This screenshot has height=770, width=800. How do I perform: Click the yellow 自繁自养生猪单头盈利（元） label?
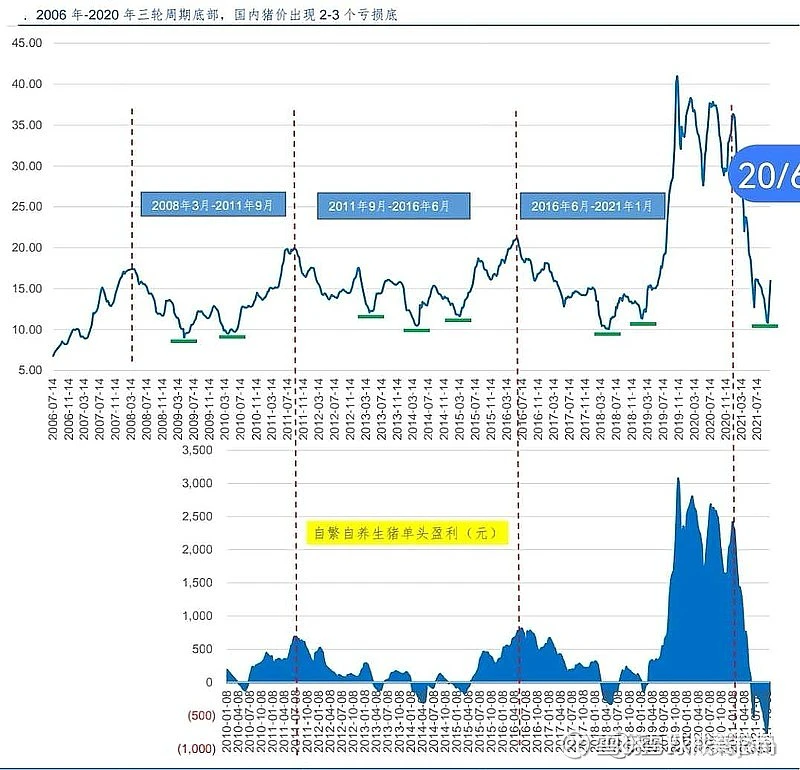[407, 533]
